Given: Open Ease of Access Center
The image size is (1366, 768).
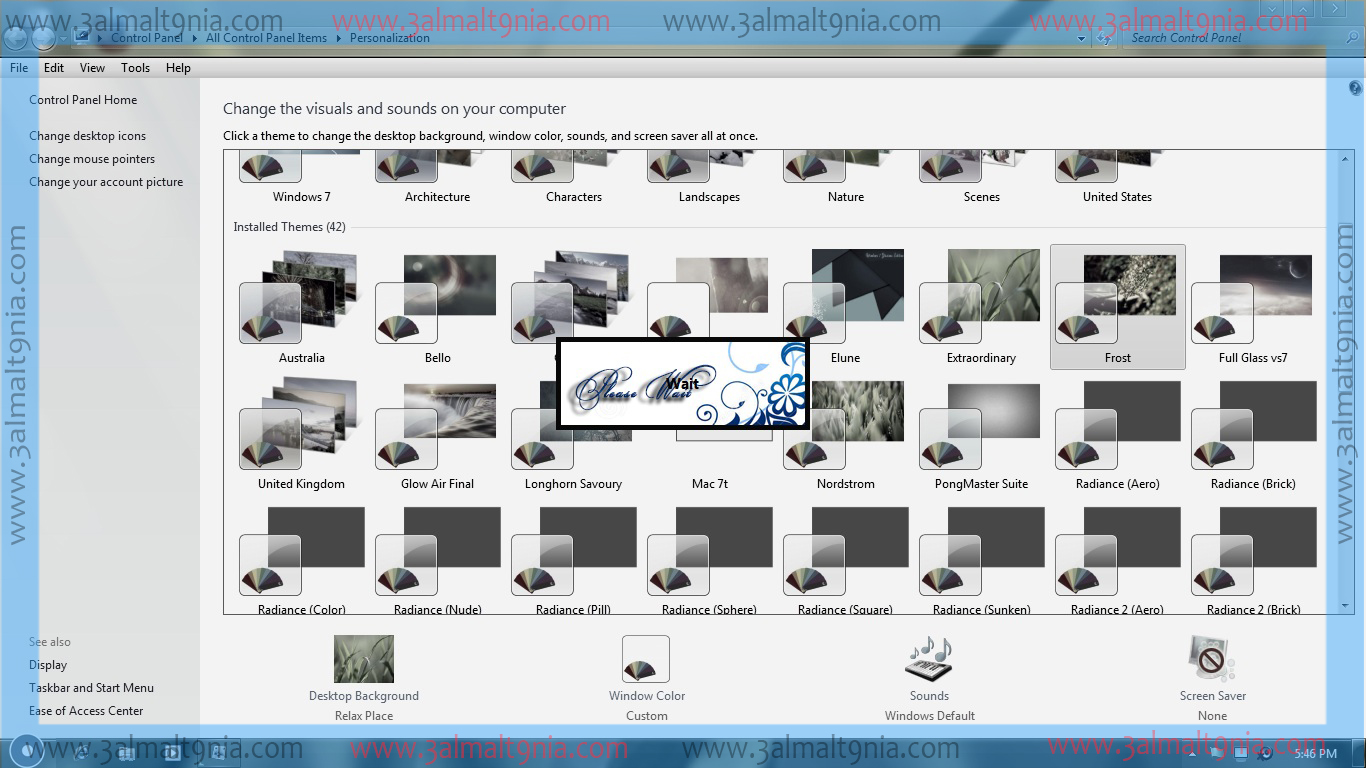Looking at the screenshot, I should click(86, 711).
